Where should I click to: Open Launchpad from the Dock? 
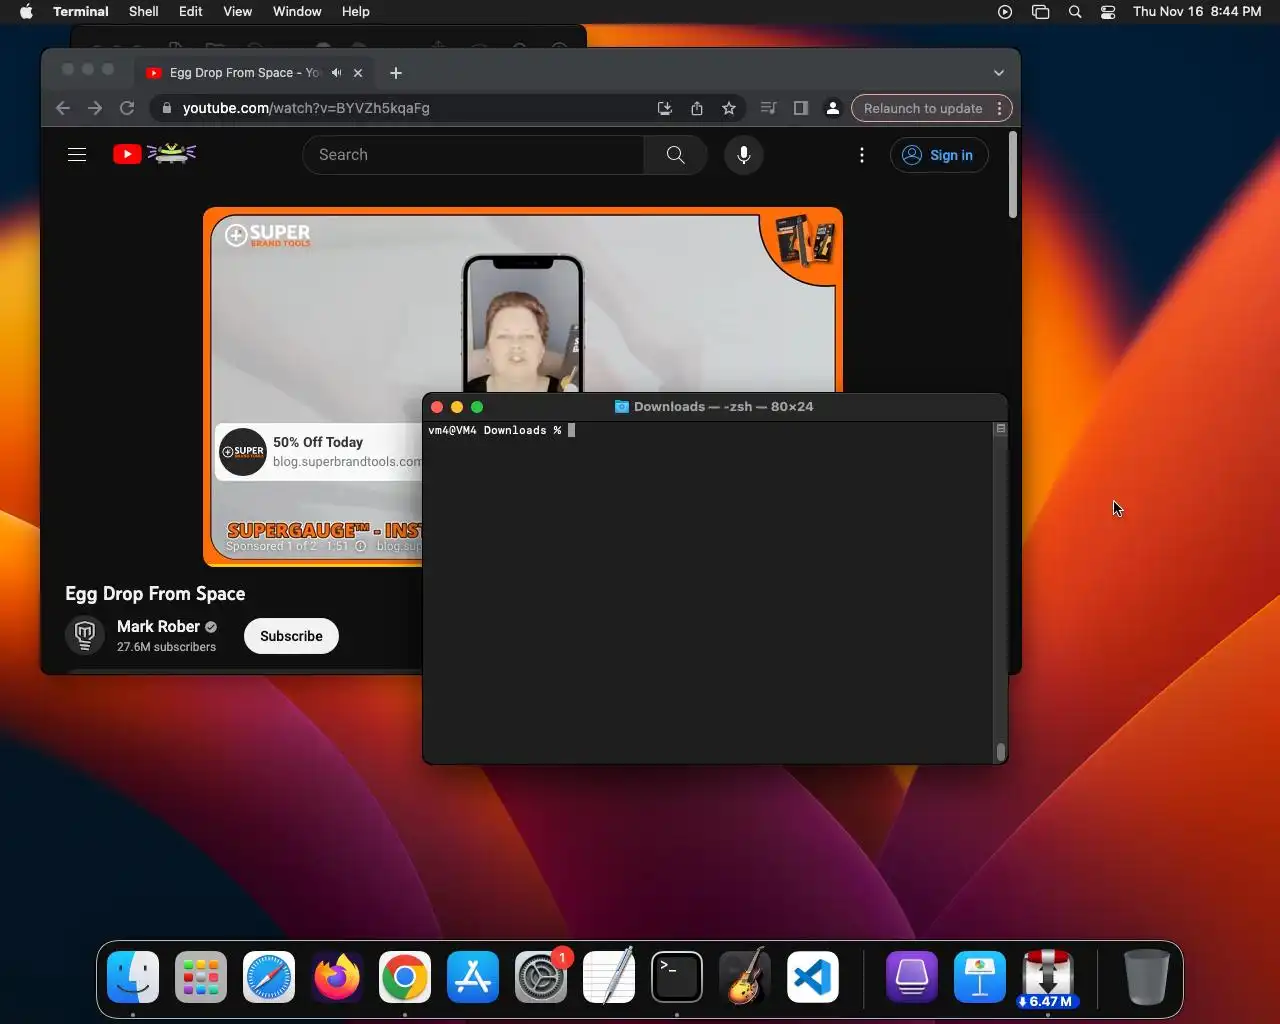coord(201,977)
